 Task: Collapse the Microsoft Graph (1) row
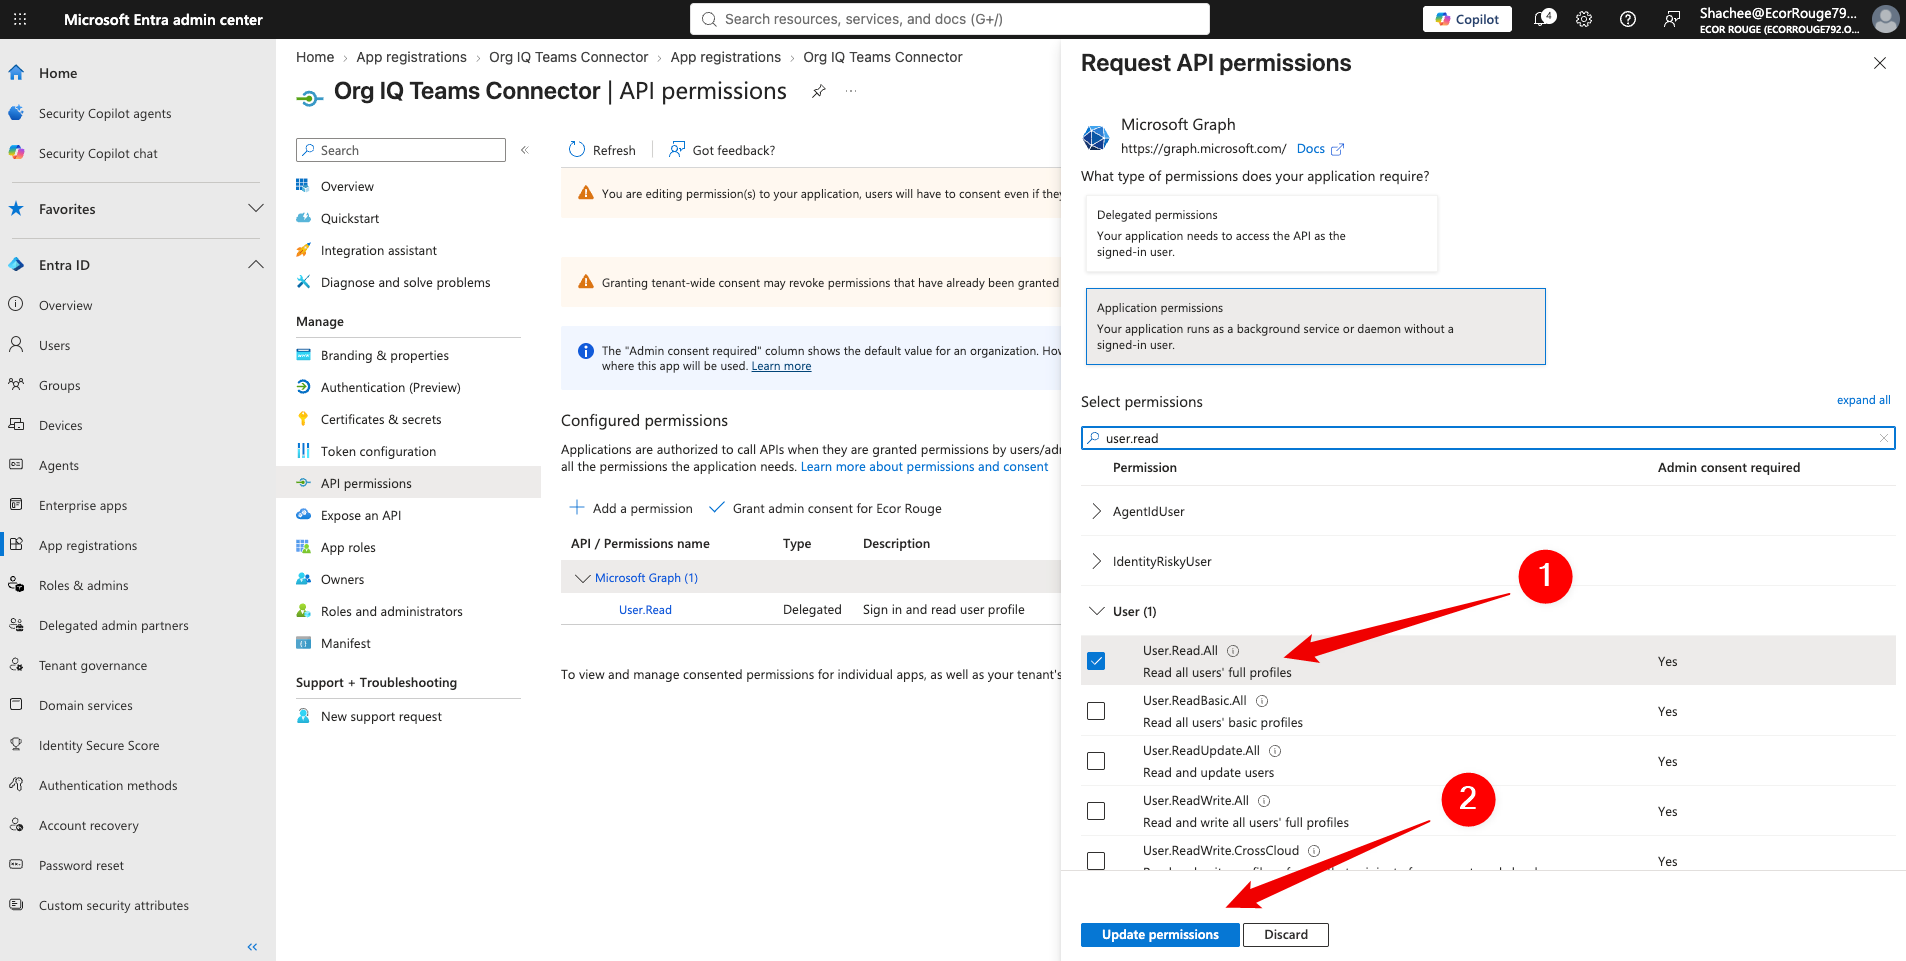click(x=582, y=578)
